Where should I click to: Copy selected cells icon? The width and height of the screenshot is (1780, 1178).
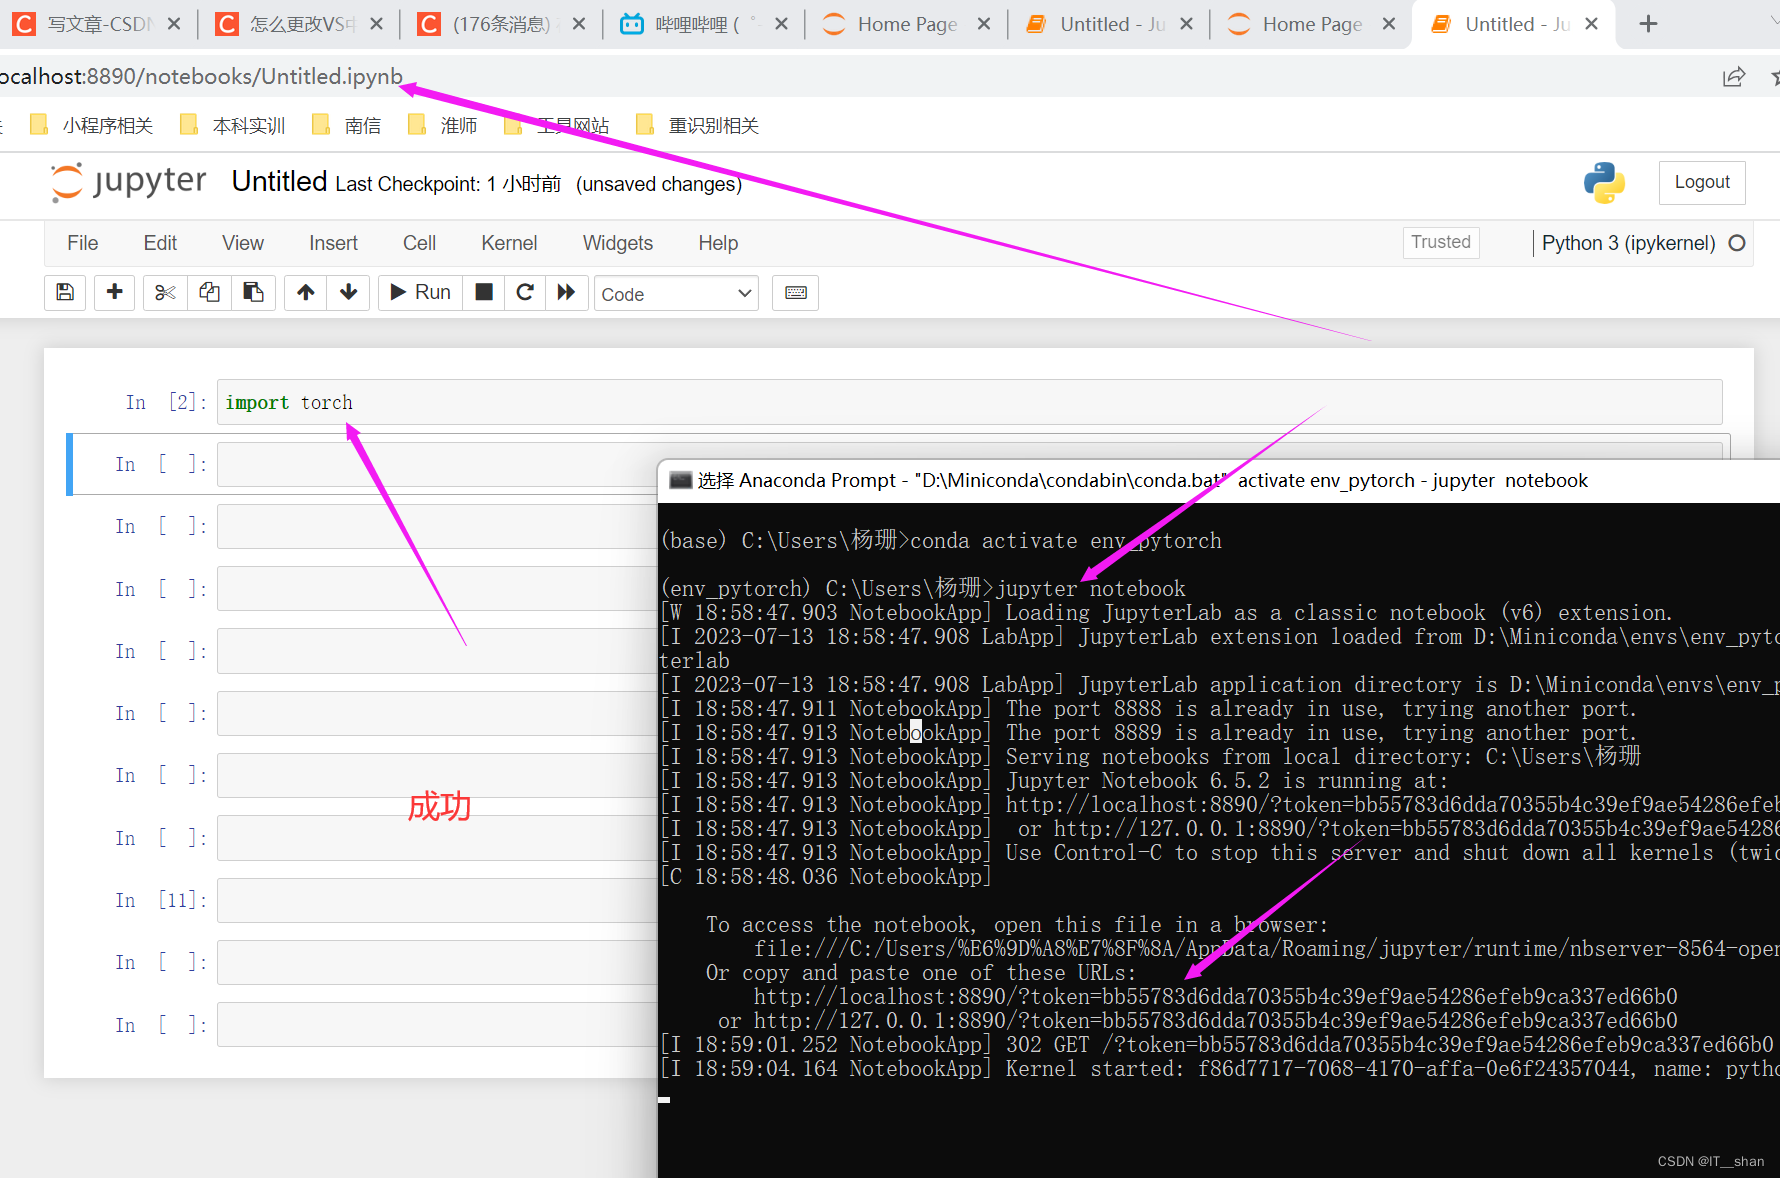click(209, 292)
